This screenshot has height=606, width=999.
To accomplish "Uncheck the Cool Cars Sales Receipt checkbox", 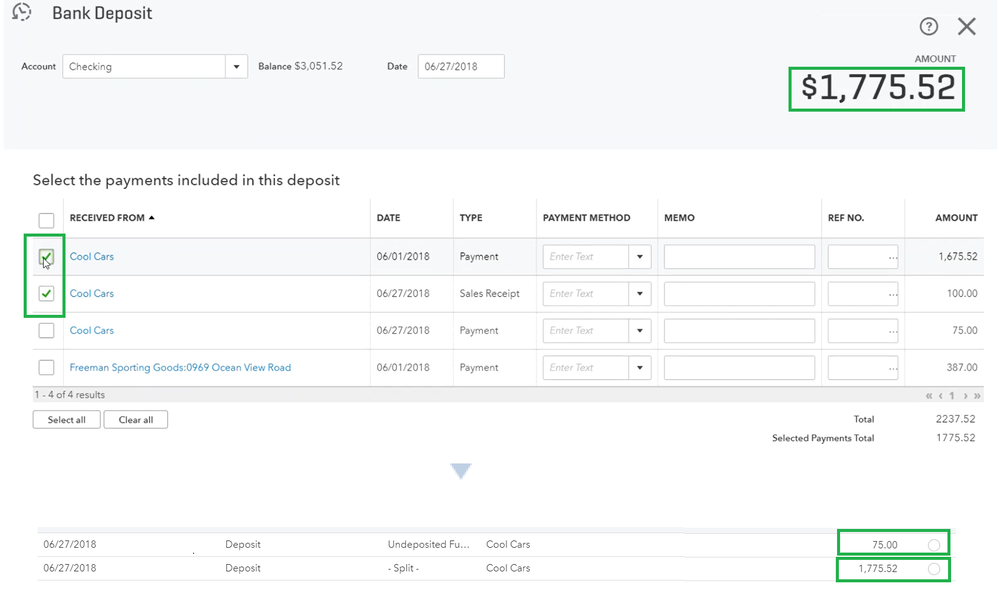I will 46,294.
